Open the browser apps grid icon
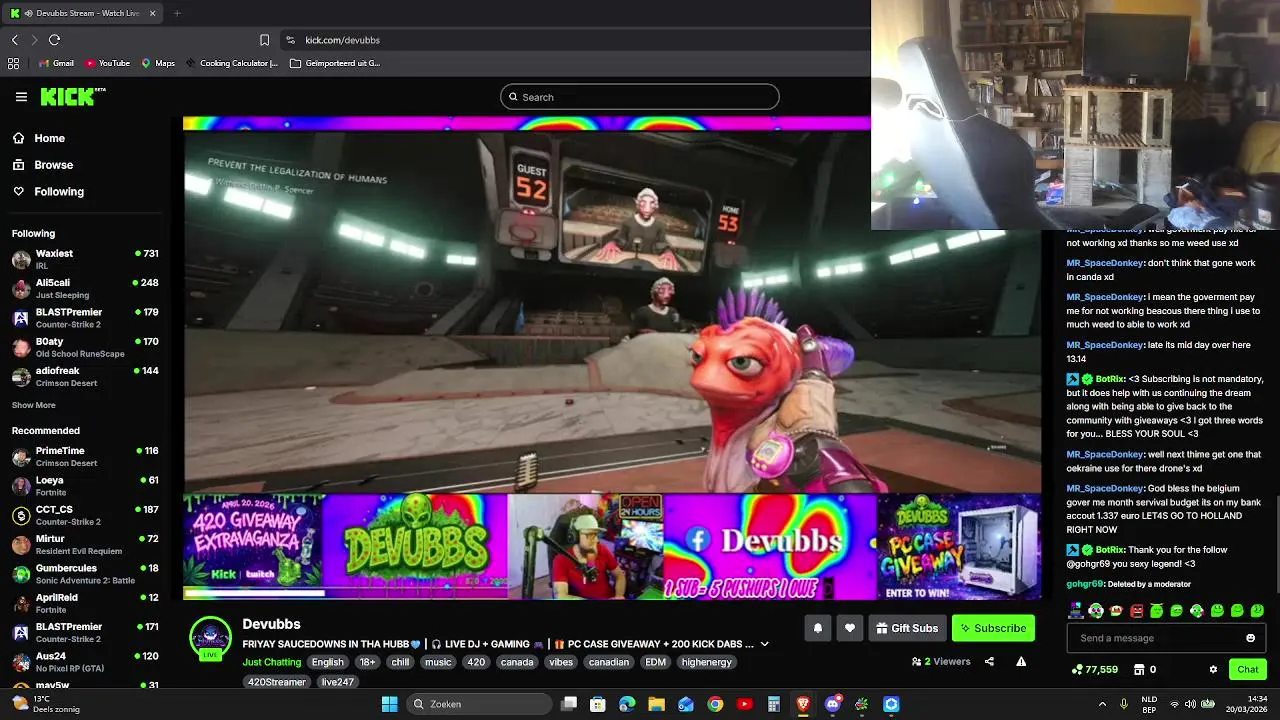 [13, 63]
